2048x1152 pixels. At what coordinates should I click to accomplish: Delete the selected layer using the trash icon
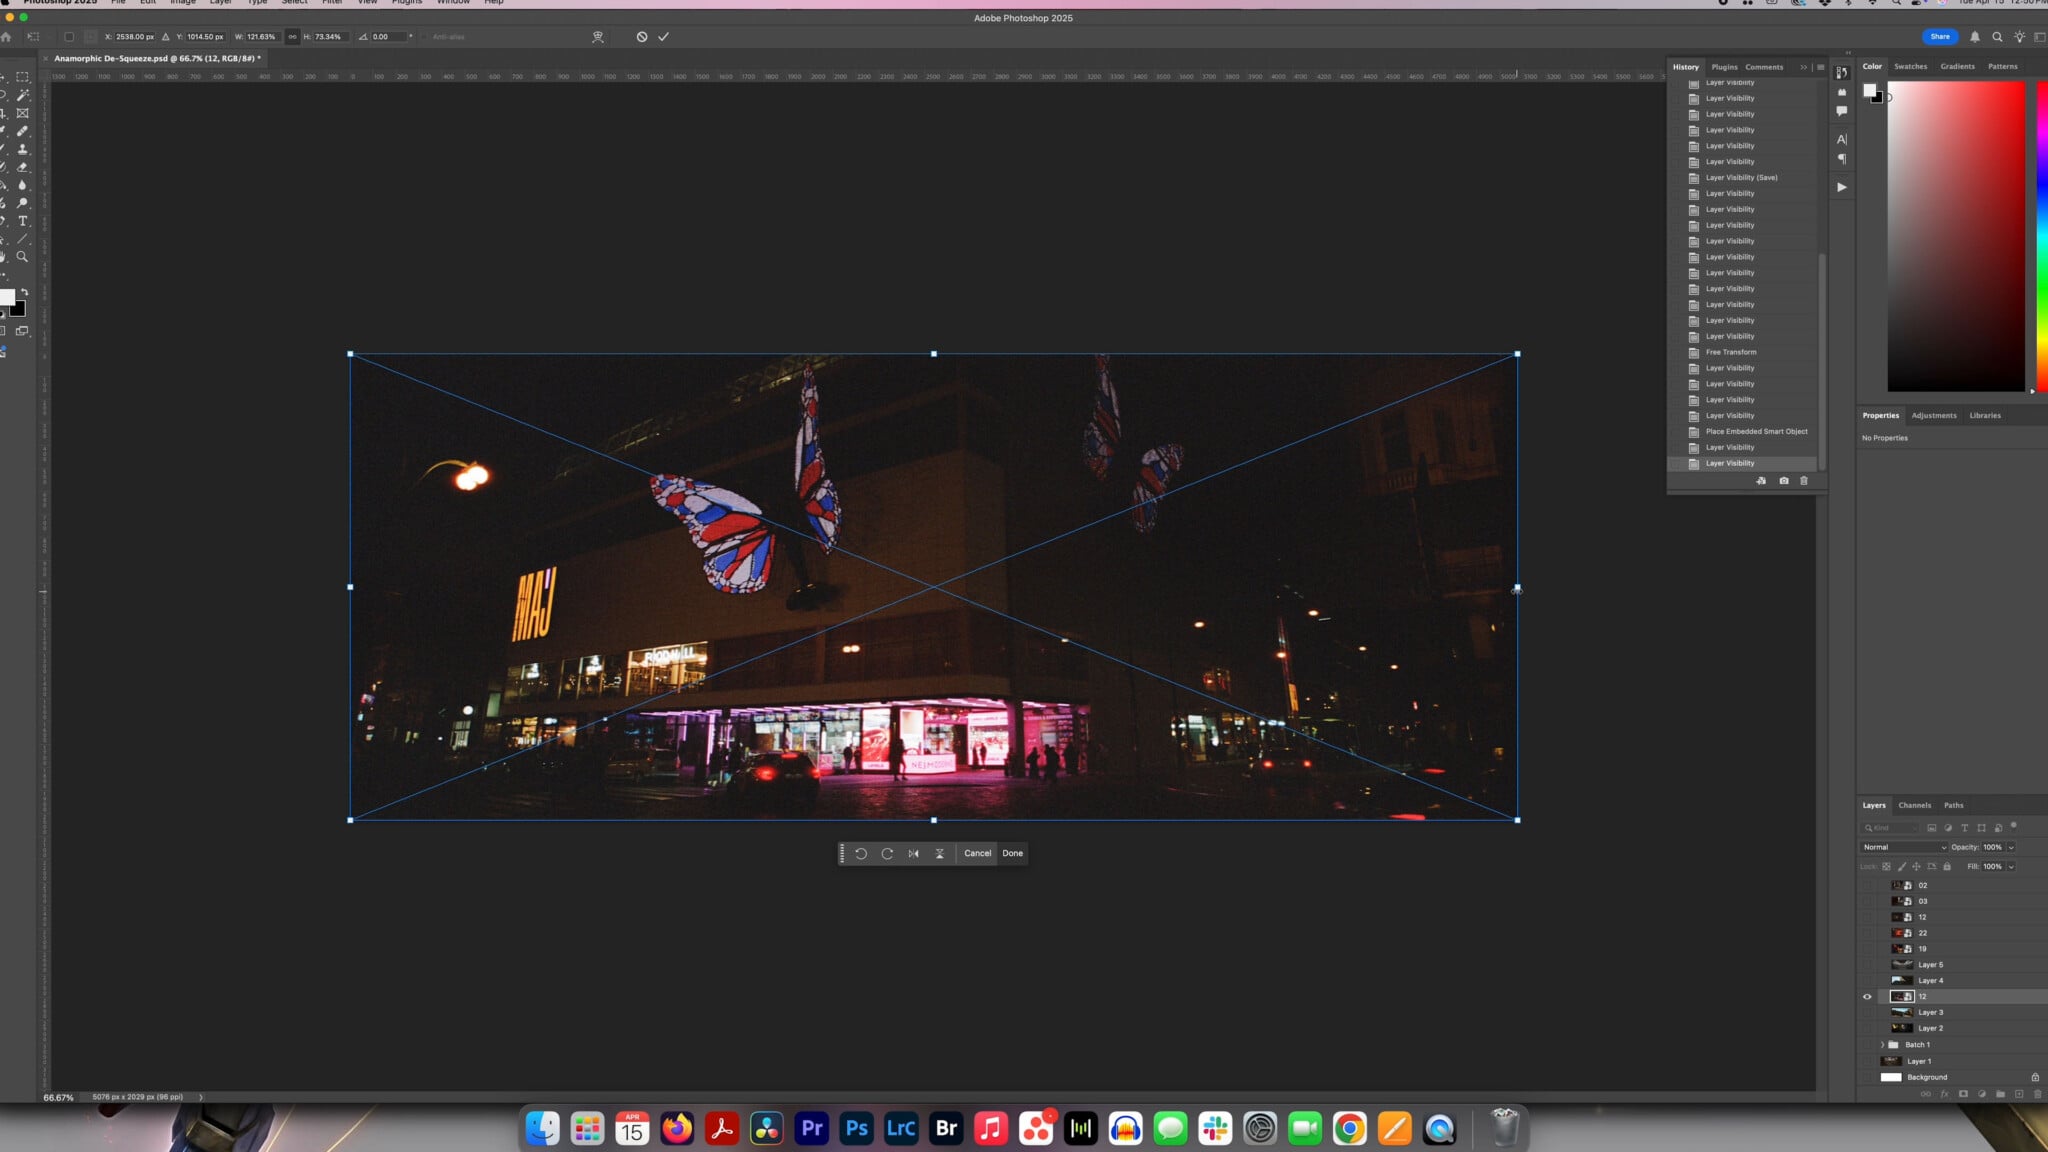click(2038, 1095)
